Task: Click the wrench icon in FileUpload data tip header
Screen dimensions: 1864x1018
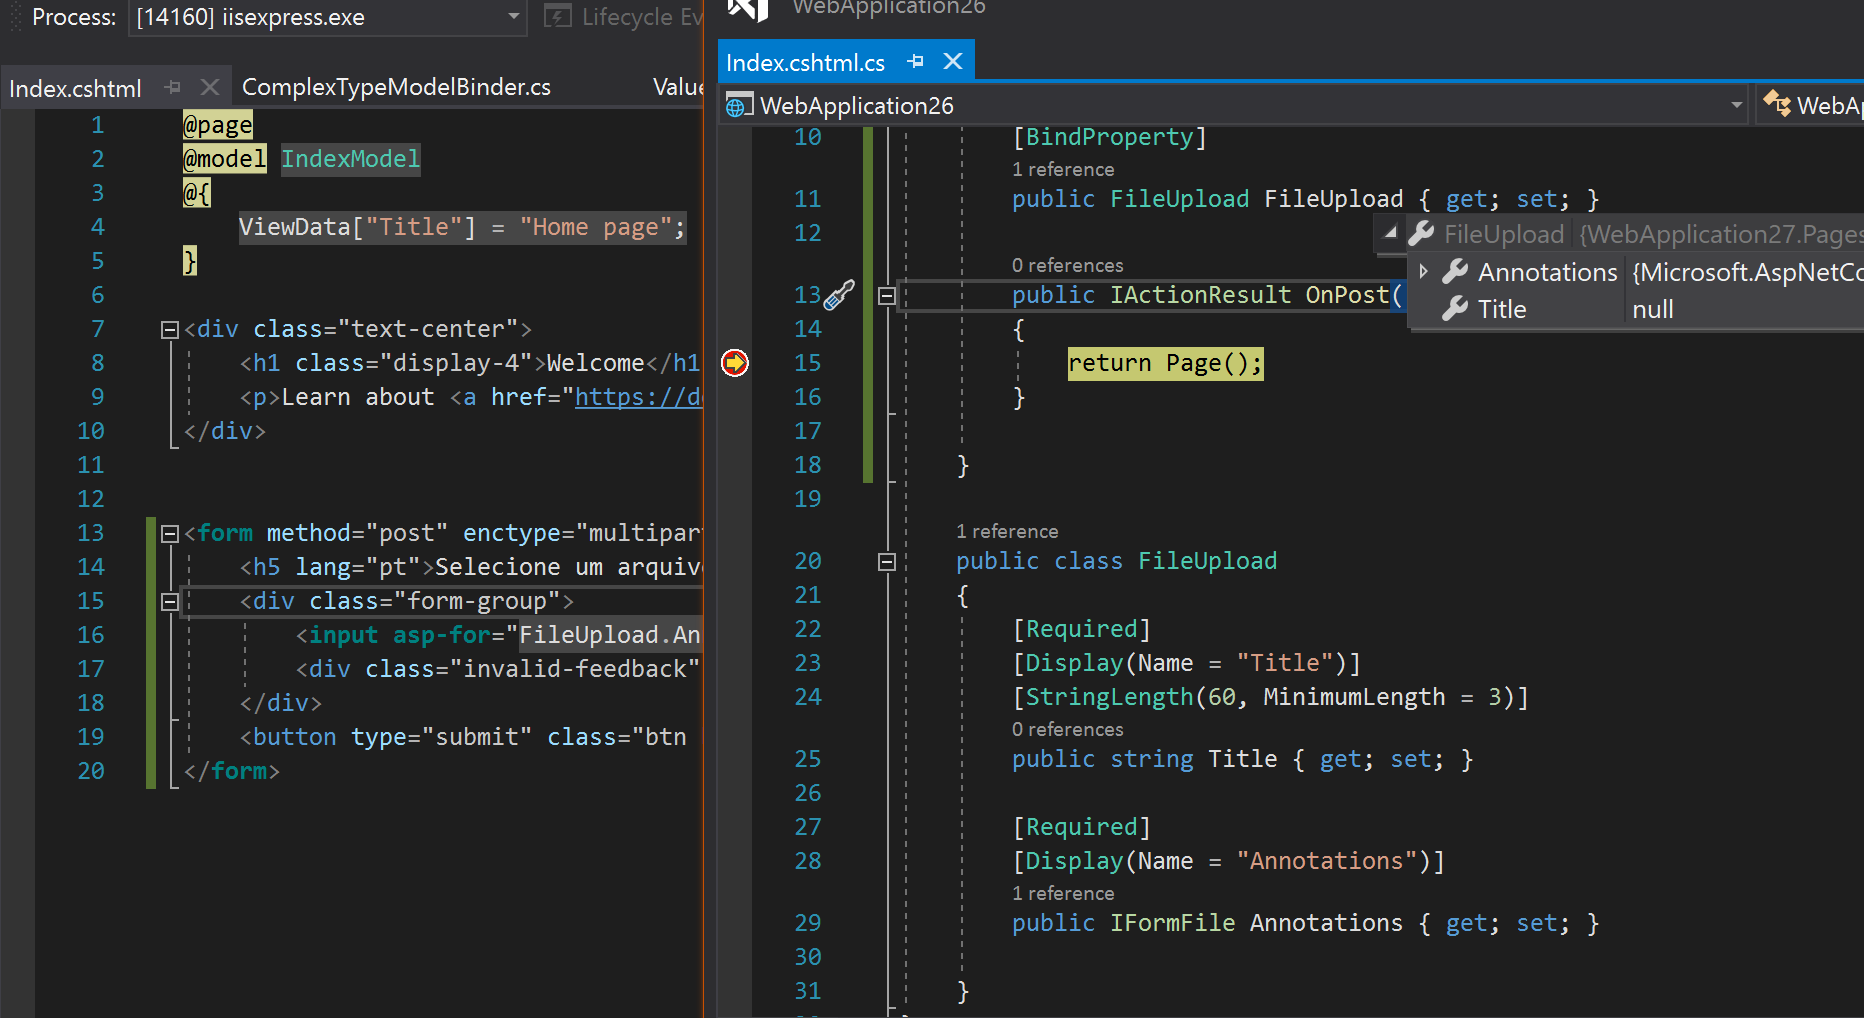Action: 1420,233
